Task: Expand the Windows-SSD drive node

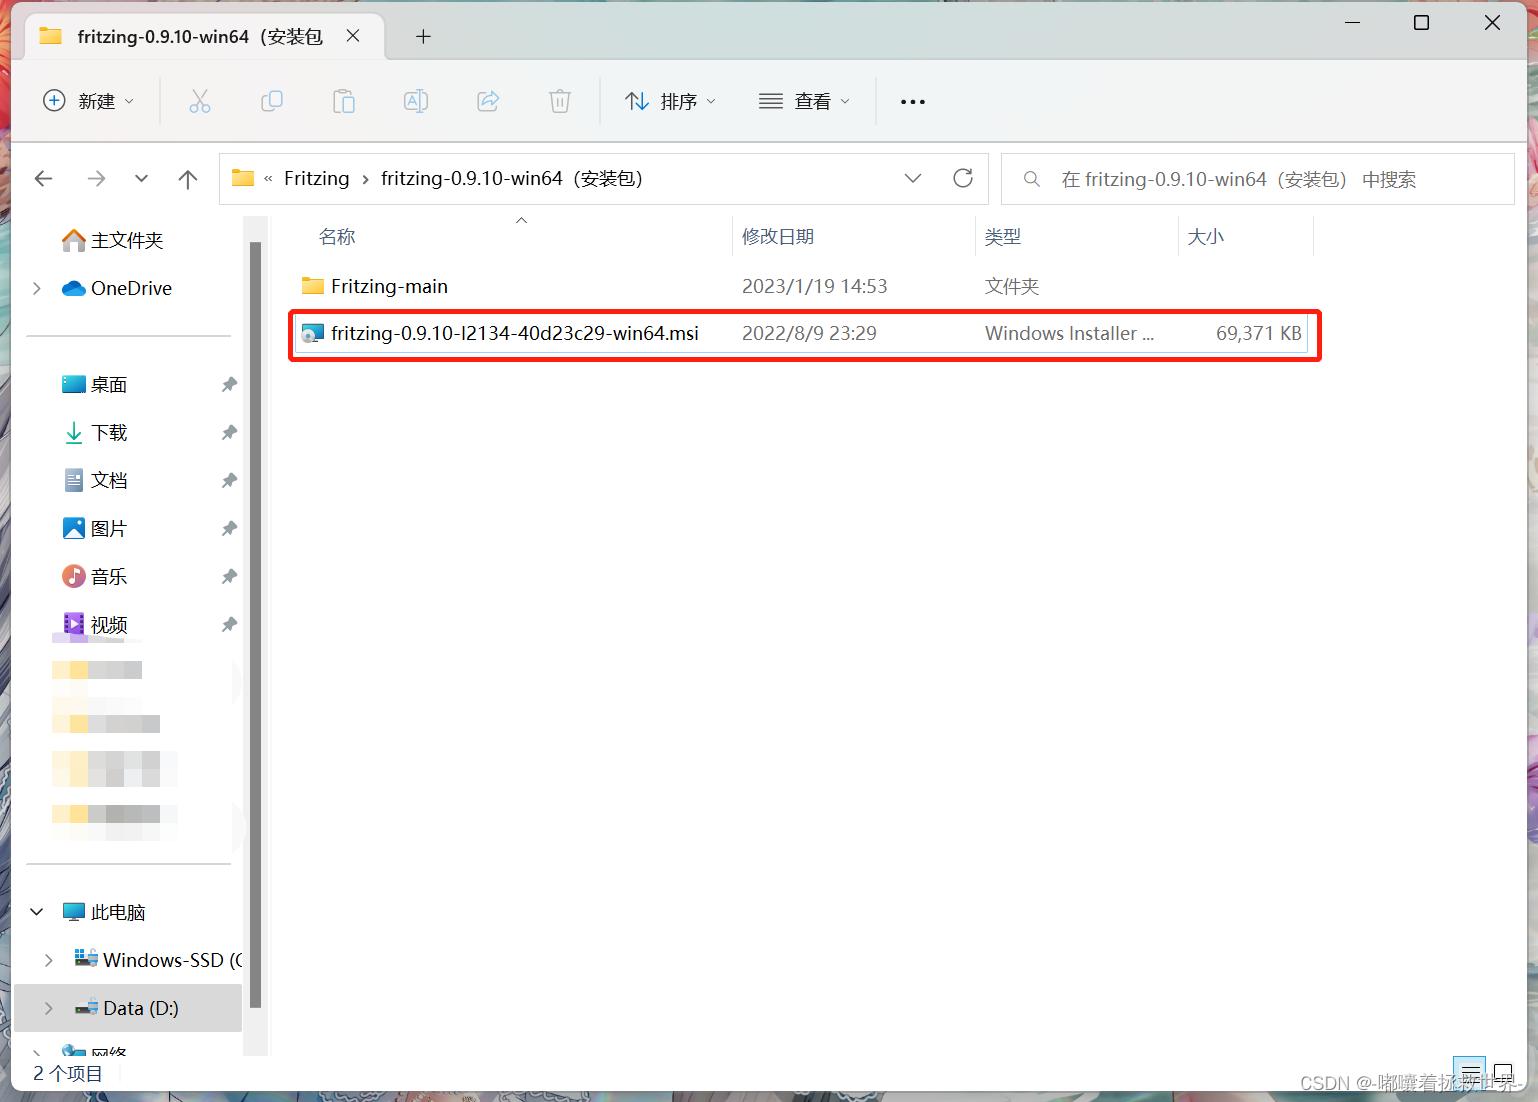Action: [49, 960]
